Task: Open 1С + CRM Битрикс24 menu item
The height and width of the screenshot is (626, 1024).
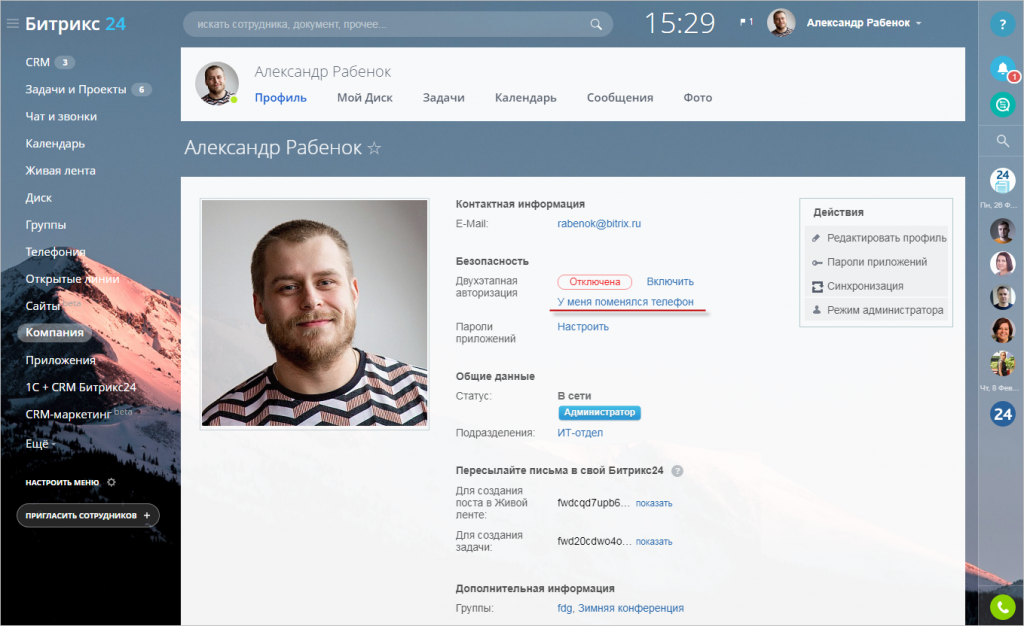Action: click(81, 387)
